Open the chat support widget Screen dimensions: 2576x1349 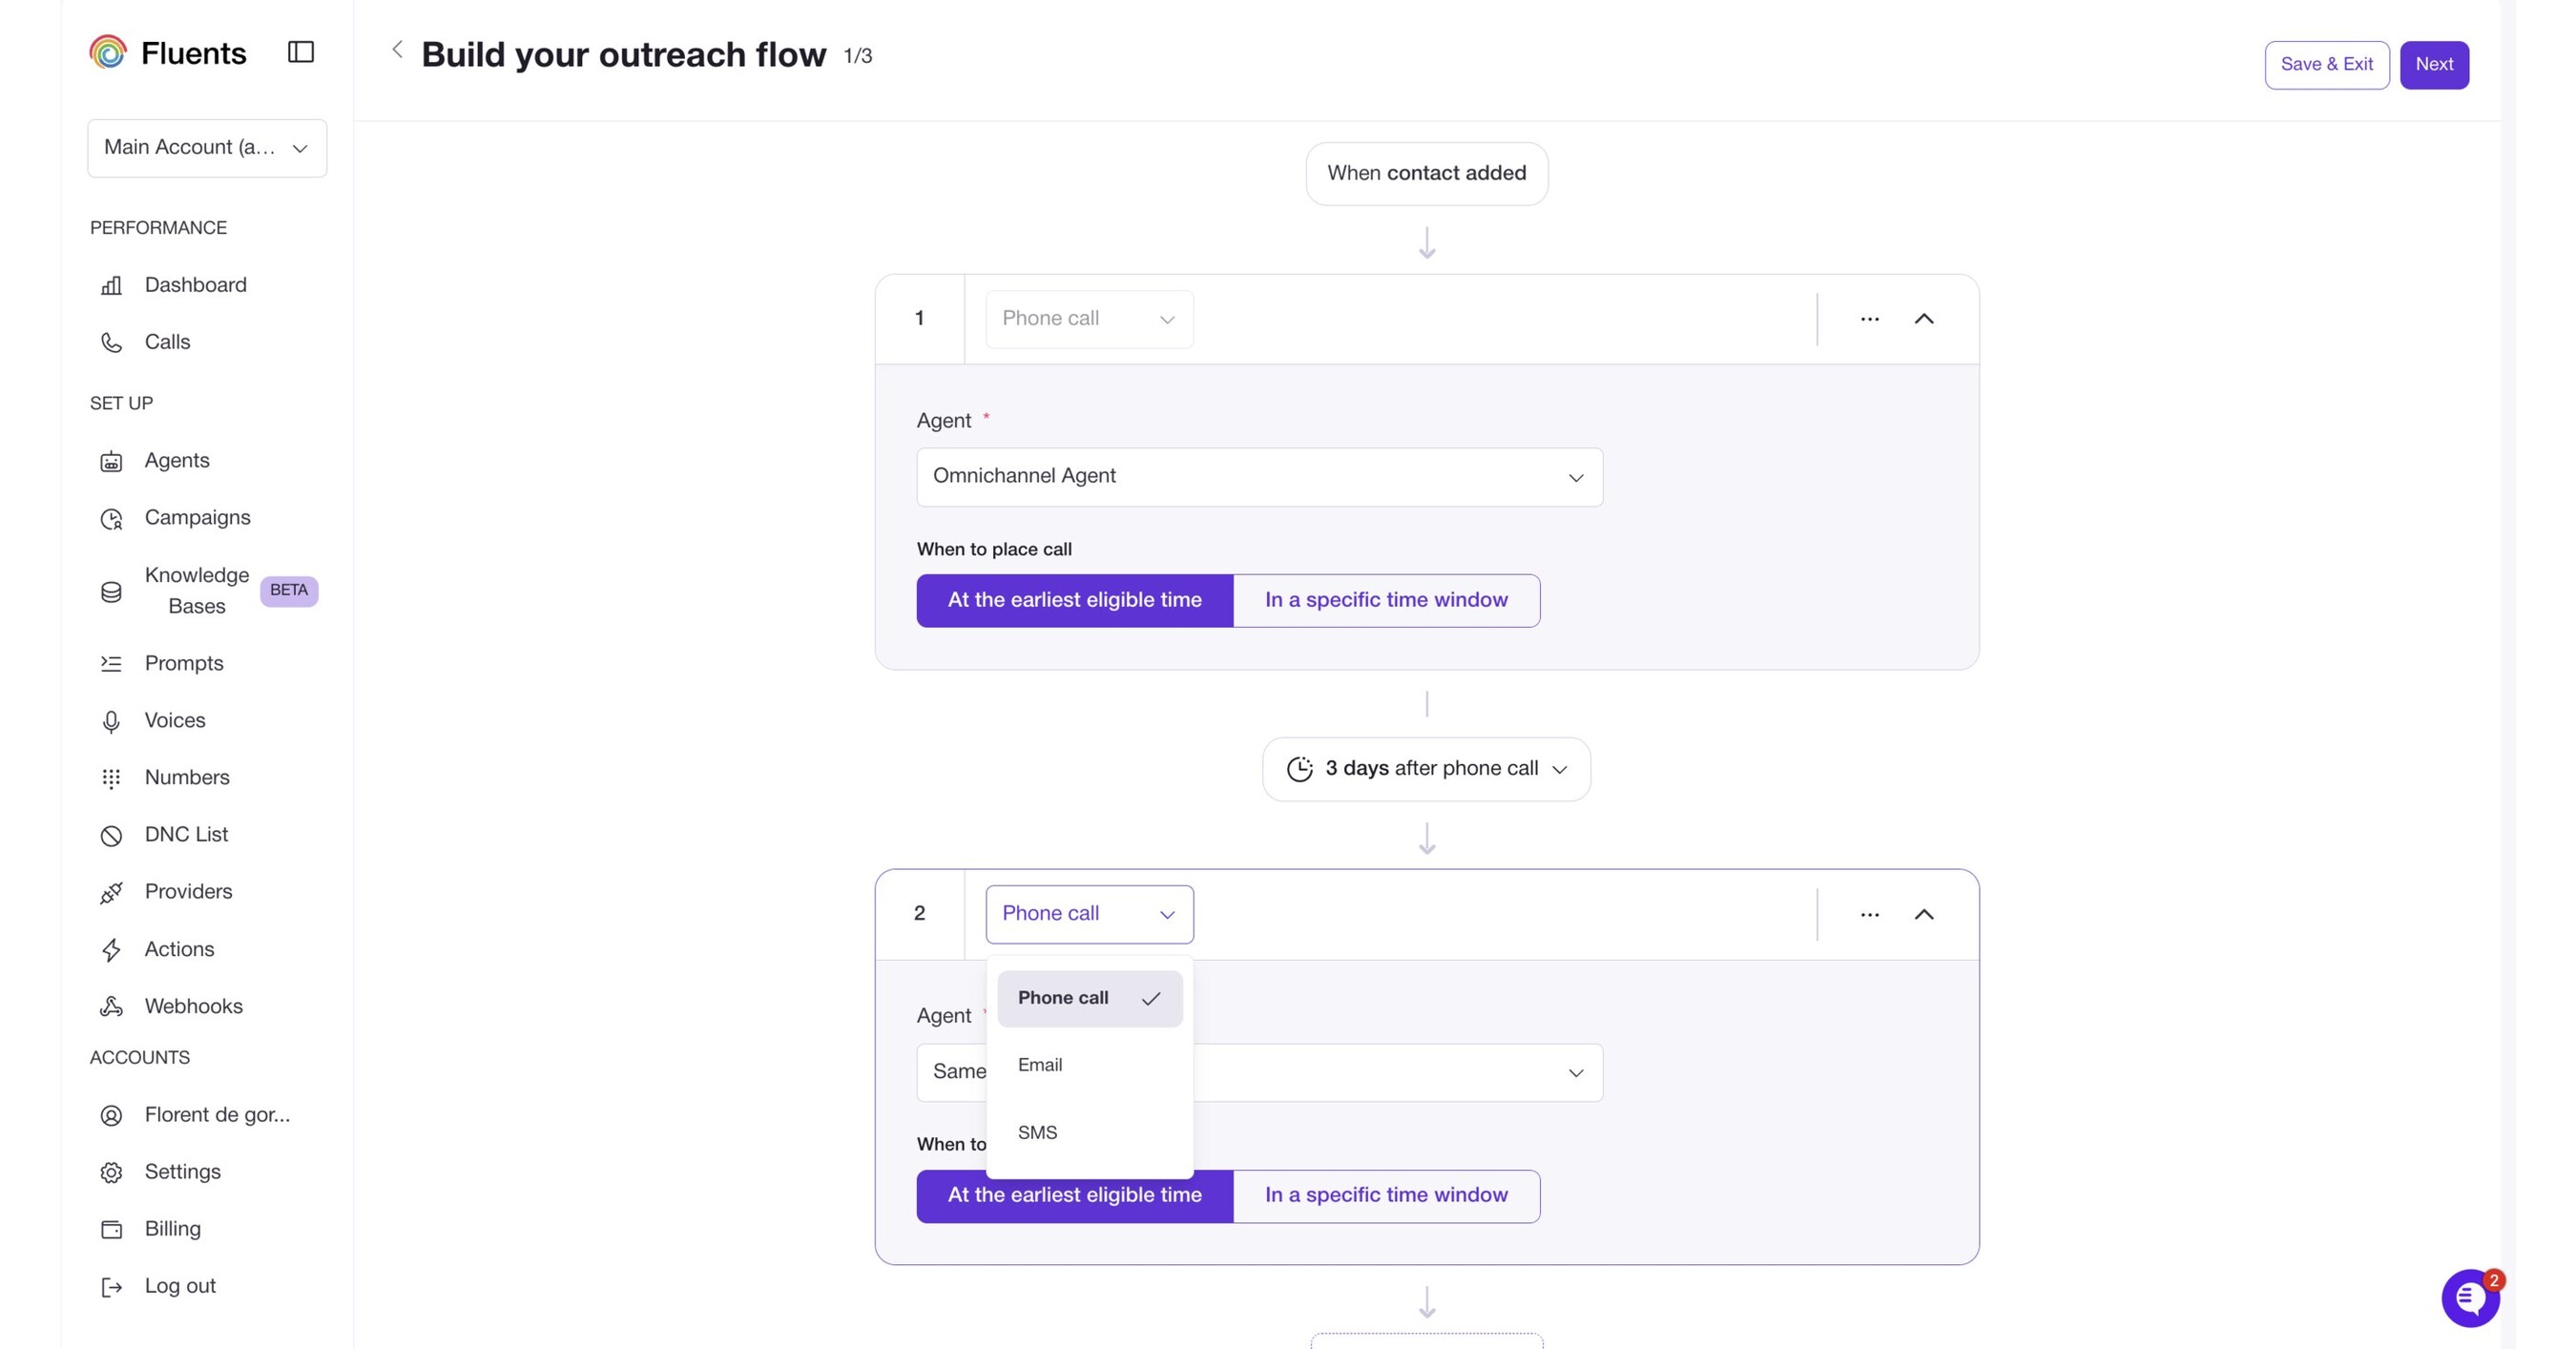[2470, 1297]
